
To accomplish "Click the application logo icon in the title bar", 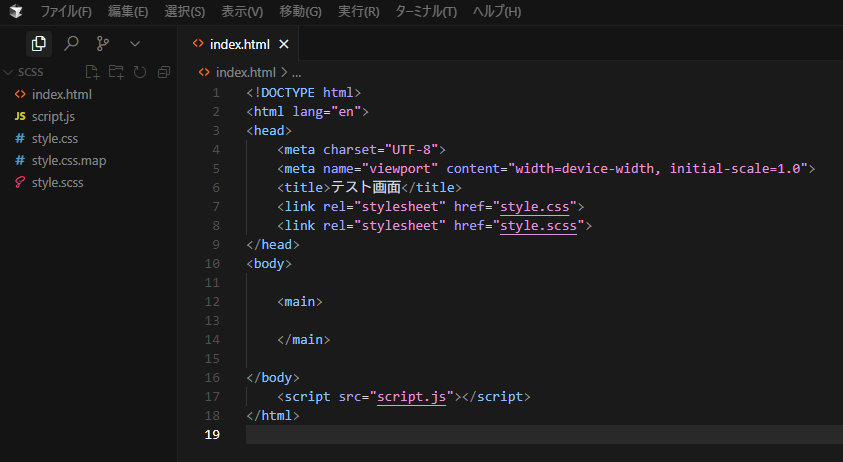I will [x=16, y=11].
